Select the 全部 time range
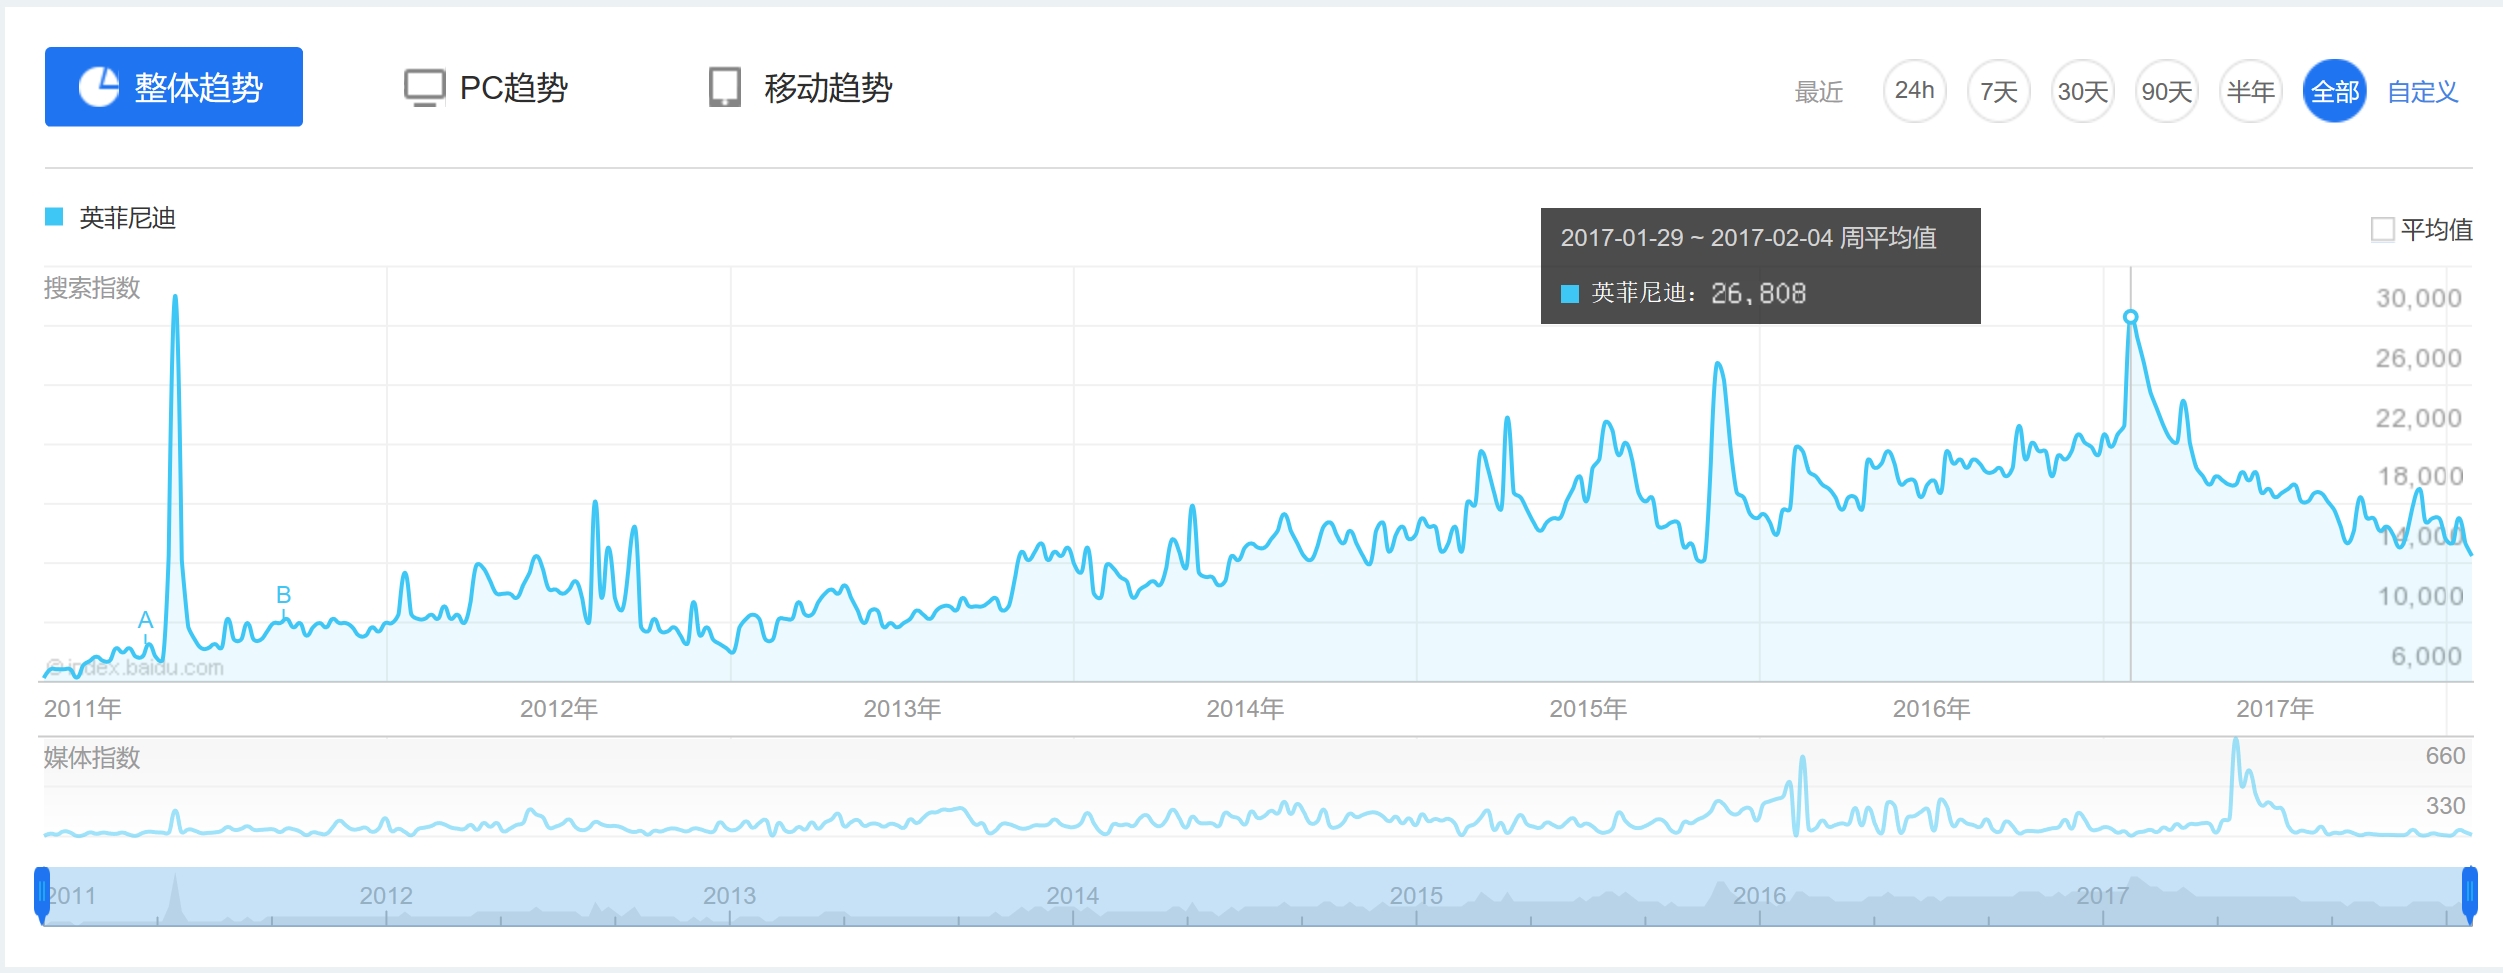Screen dimensions: 2503x973 (2334, 91)
